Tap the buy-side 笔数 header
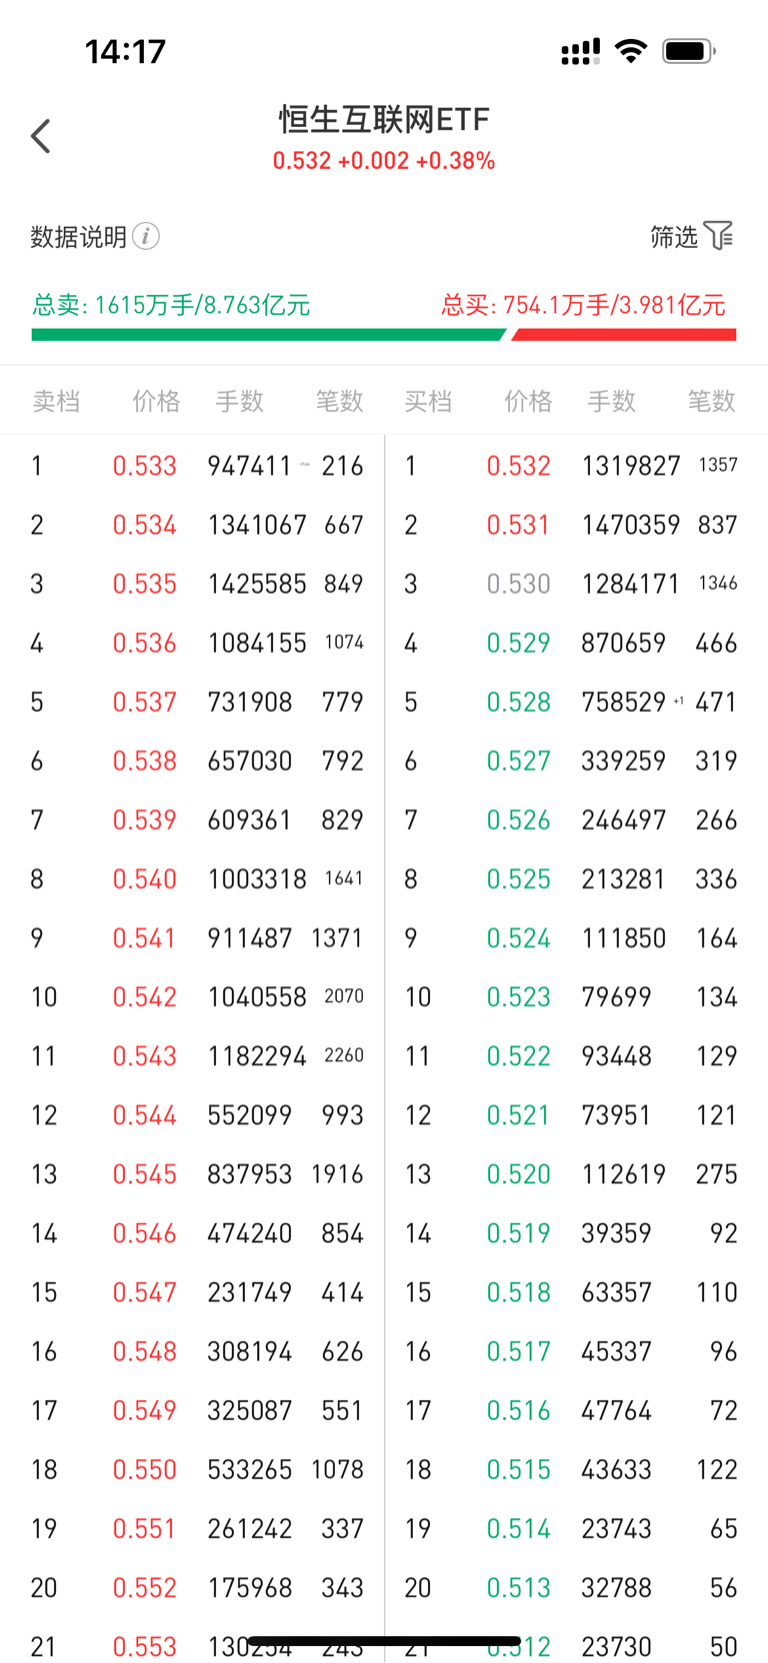The height and width of the screenshot is (1663, 768). coord(712,401)
